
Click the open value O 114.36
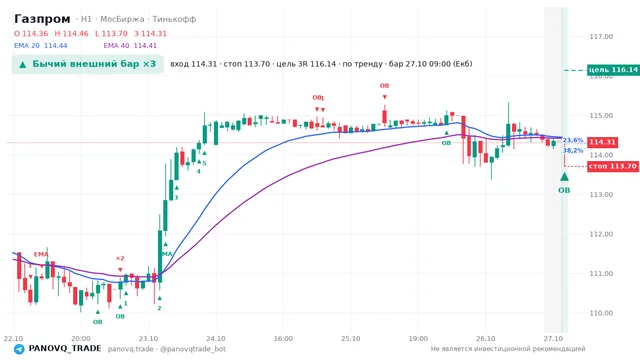pyautogui.click(x=31, y=34)
